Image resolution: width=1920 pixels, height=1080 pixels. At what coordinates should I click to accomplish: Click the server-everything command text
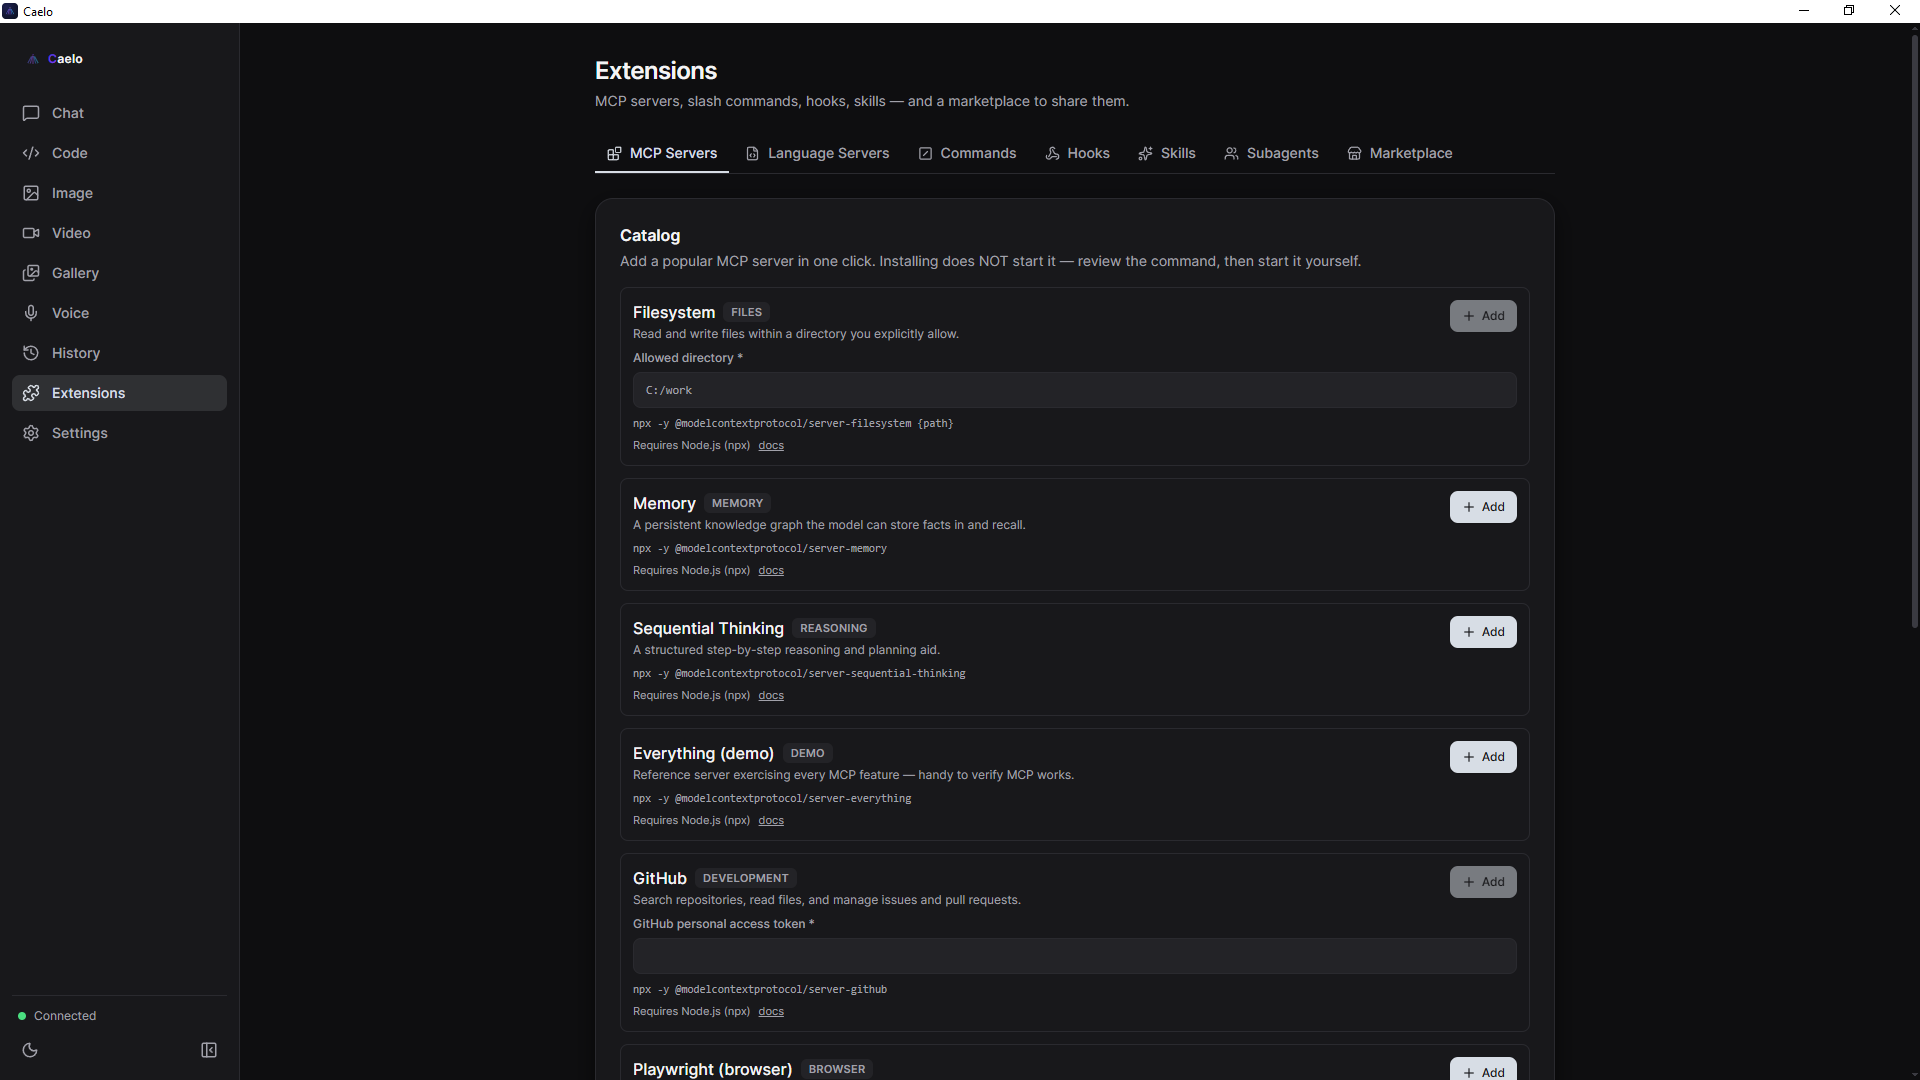[x=772, y=799]
